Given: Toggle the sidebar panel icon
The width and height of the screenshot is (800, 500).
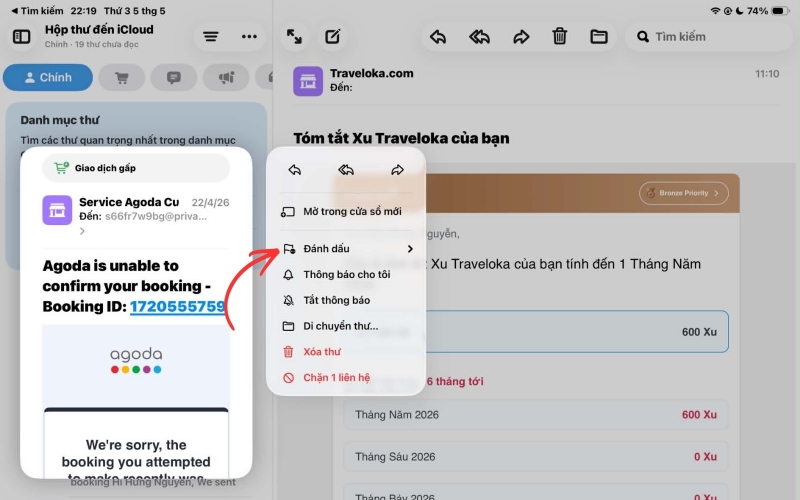Looking at the screenshot, I should [21, 37].
